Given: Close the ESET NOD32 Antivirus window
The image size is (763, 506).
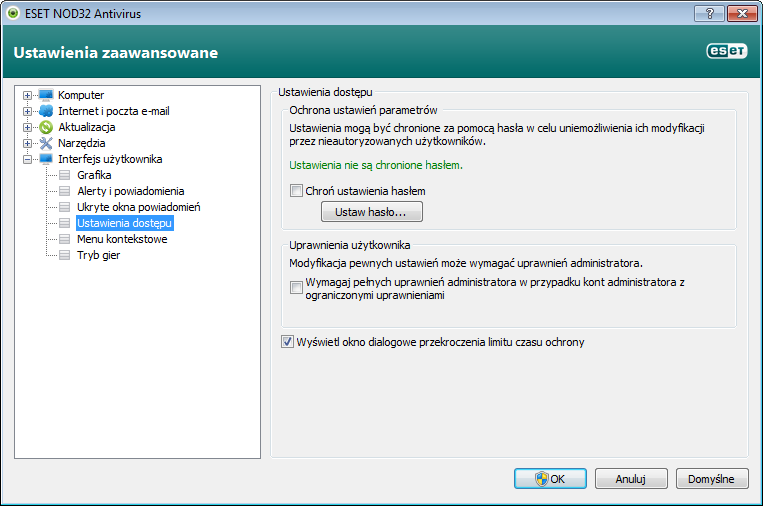Looking at the screenshot, I should click(742, 14).
